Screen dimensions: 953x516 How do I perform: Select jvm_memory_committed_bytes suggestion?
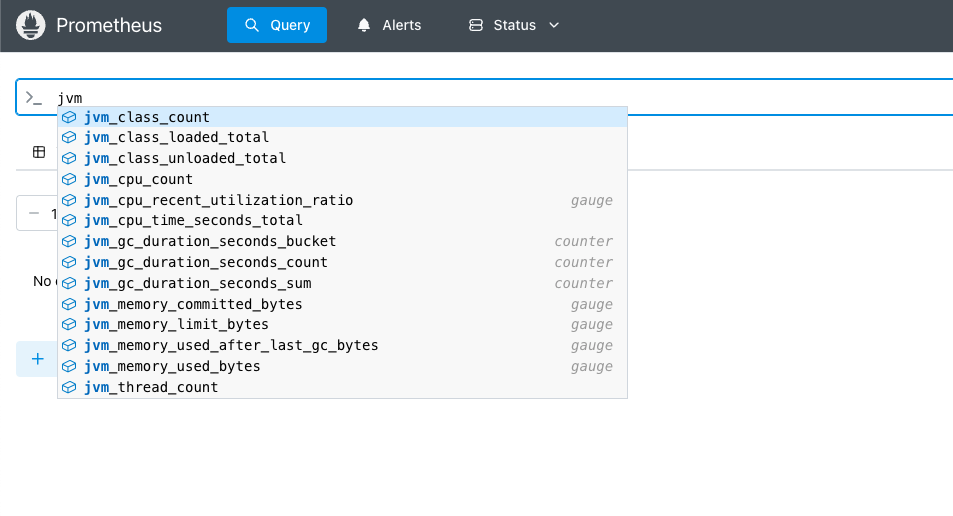tap(342, 304)
